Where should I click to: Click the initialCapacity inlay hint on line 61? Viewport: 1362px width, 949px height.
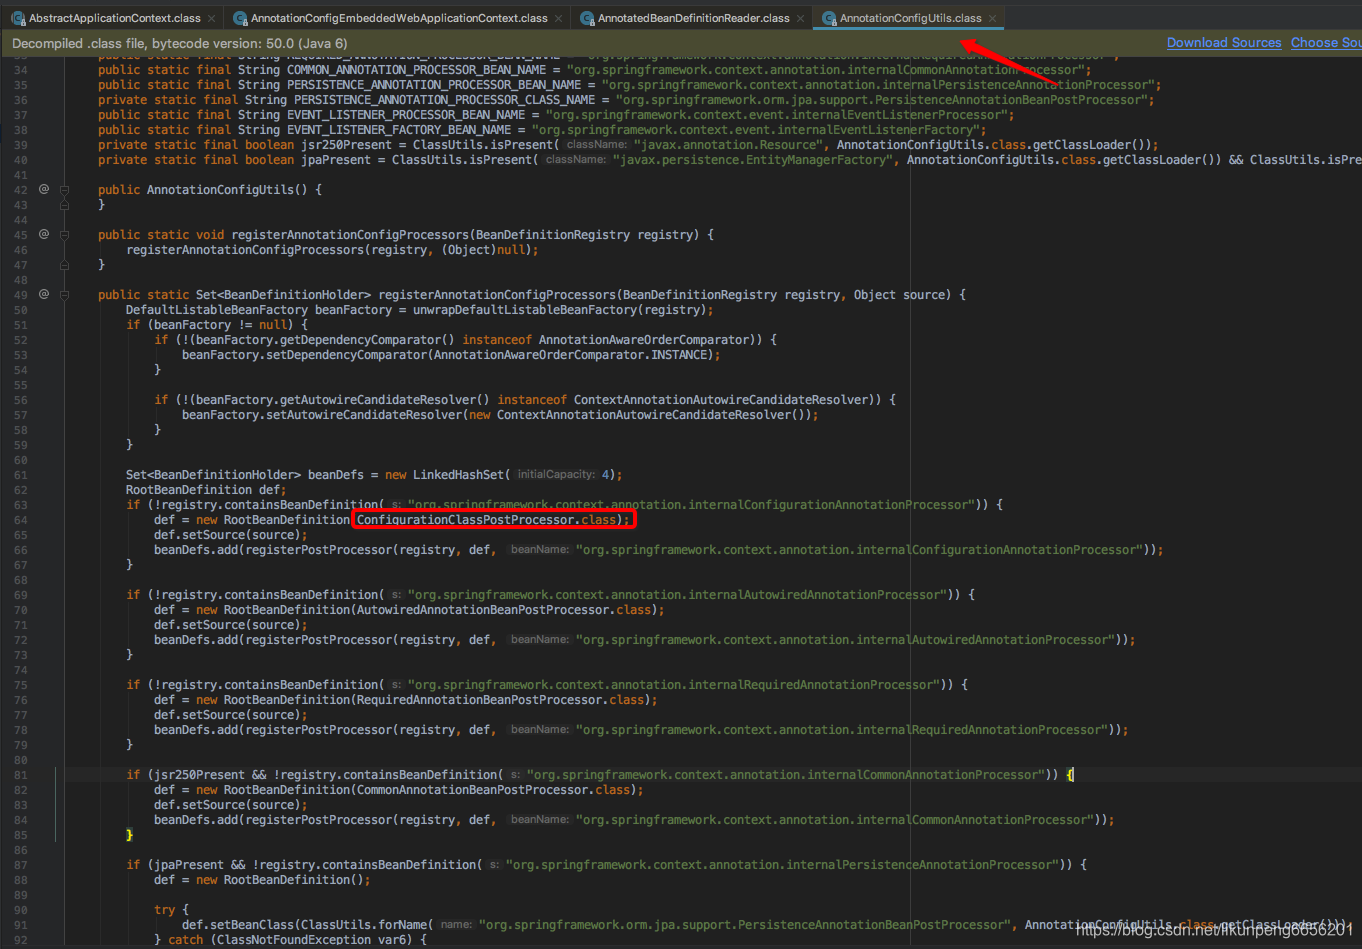(x=556, y=475)
